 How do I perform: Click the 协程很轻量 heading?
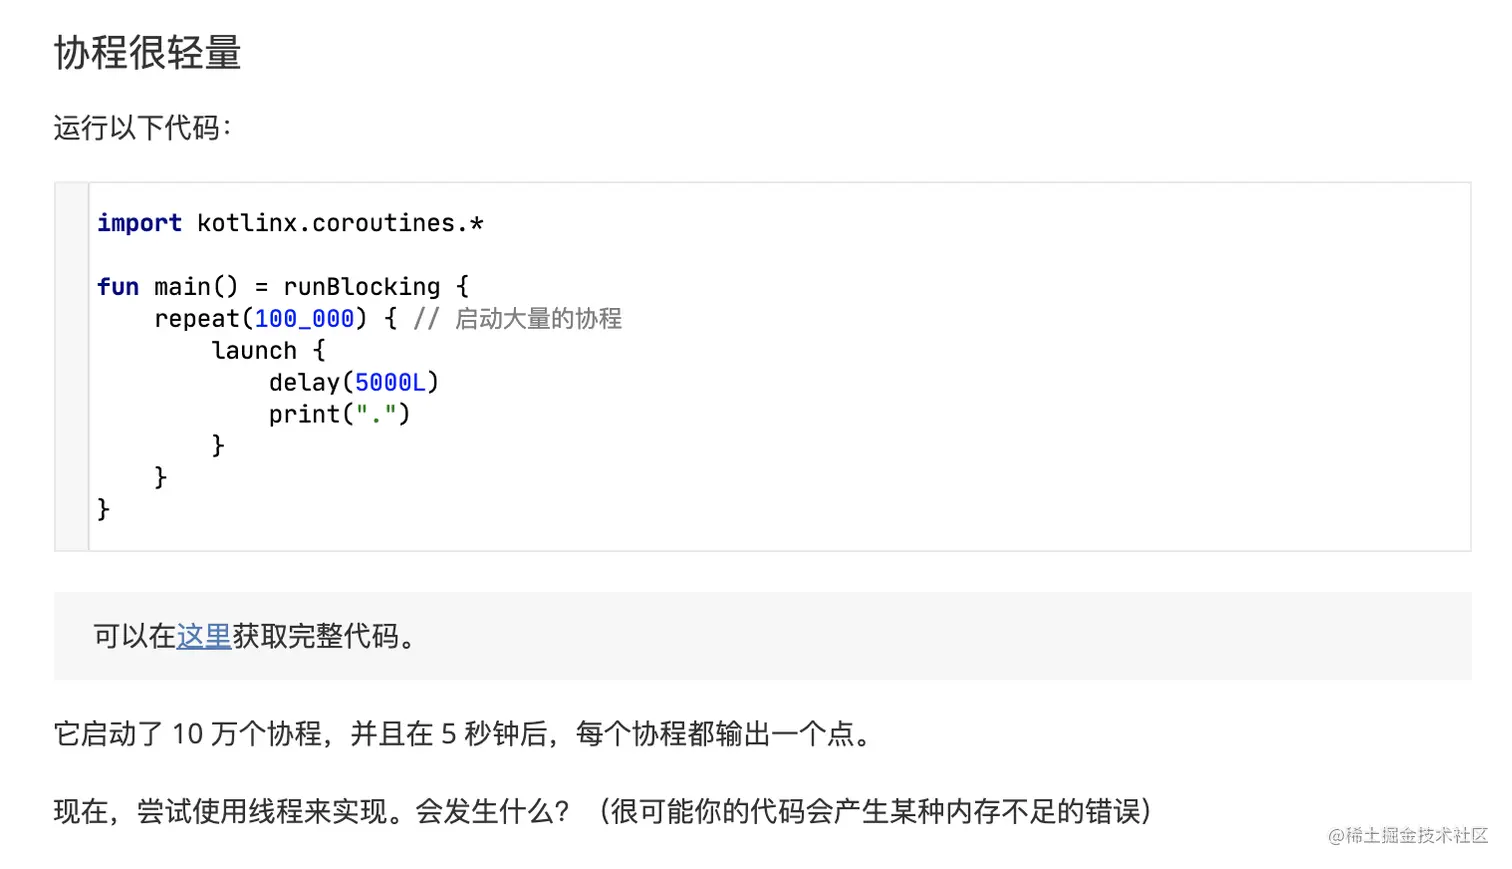coord(148,52)
